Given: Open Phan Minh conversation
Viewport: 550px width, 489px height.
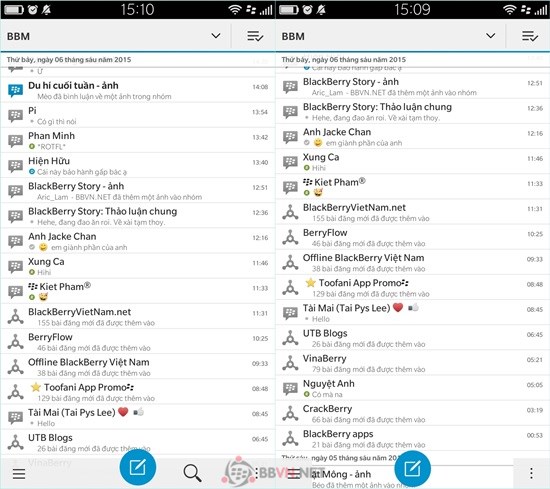Looking at the screenshot, I should (x=138, y=140).
